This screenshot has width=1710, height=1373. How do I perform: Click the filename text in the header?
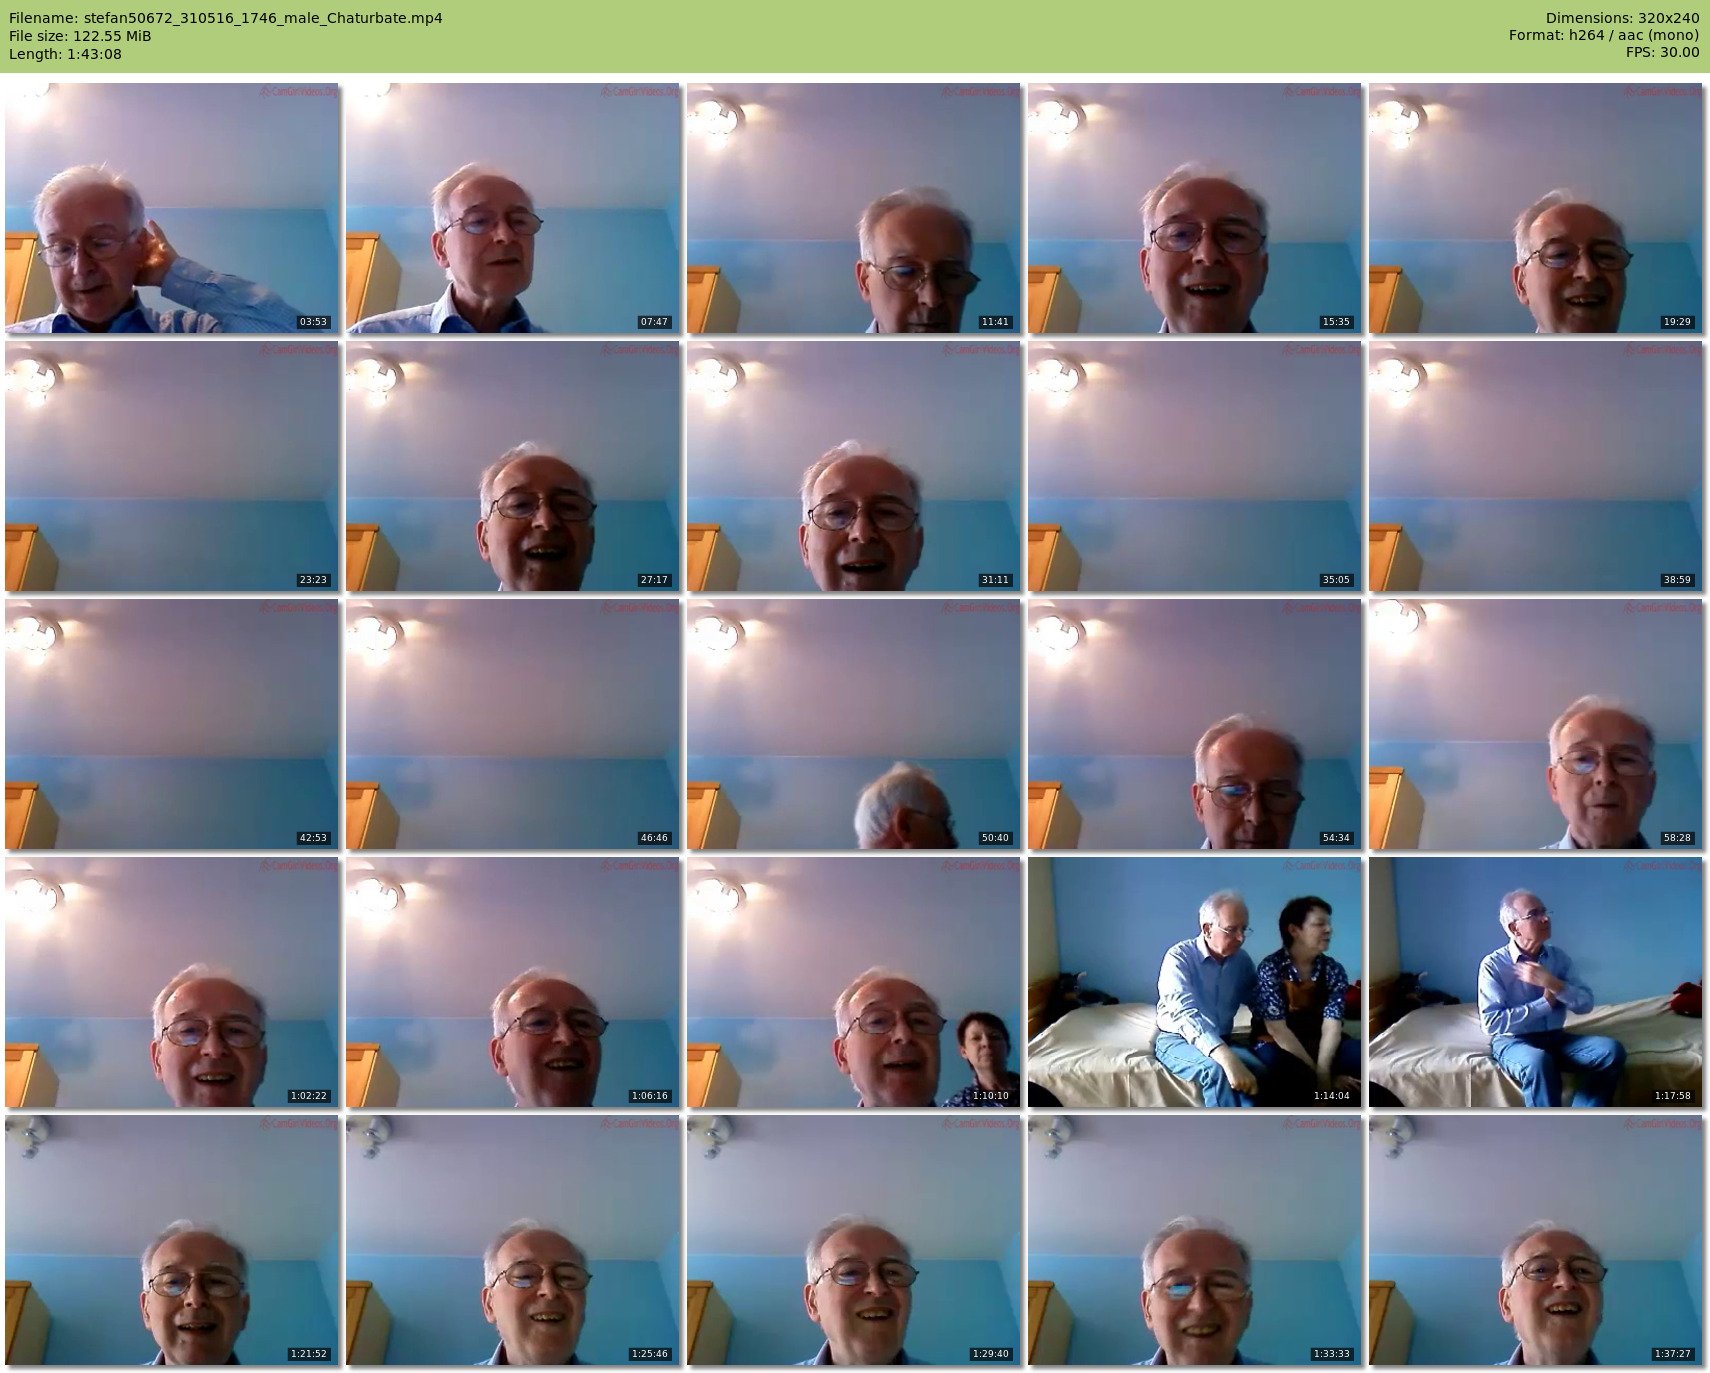tap(226, 18)
